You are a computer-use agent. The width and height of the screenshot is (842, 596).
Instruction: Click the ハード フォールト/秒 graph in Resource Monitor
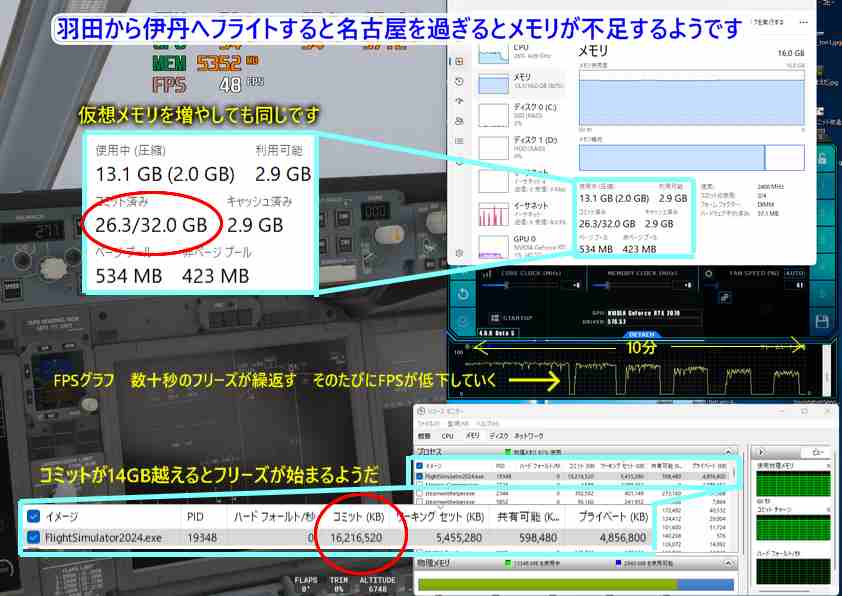click(x=793, y=571)
